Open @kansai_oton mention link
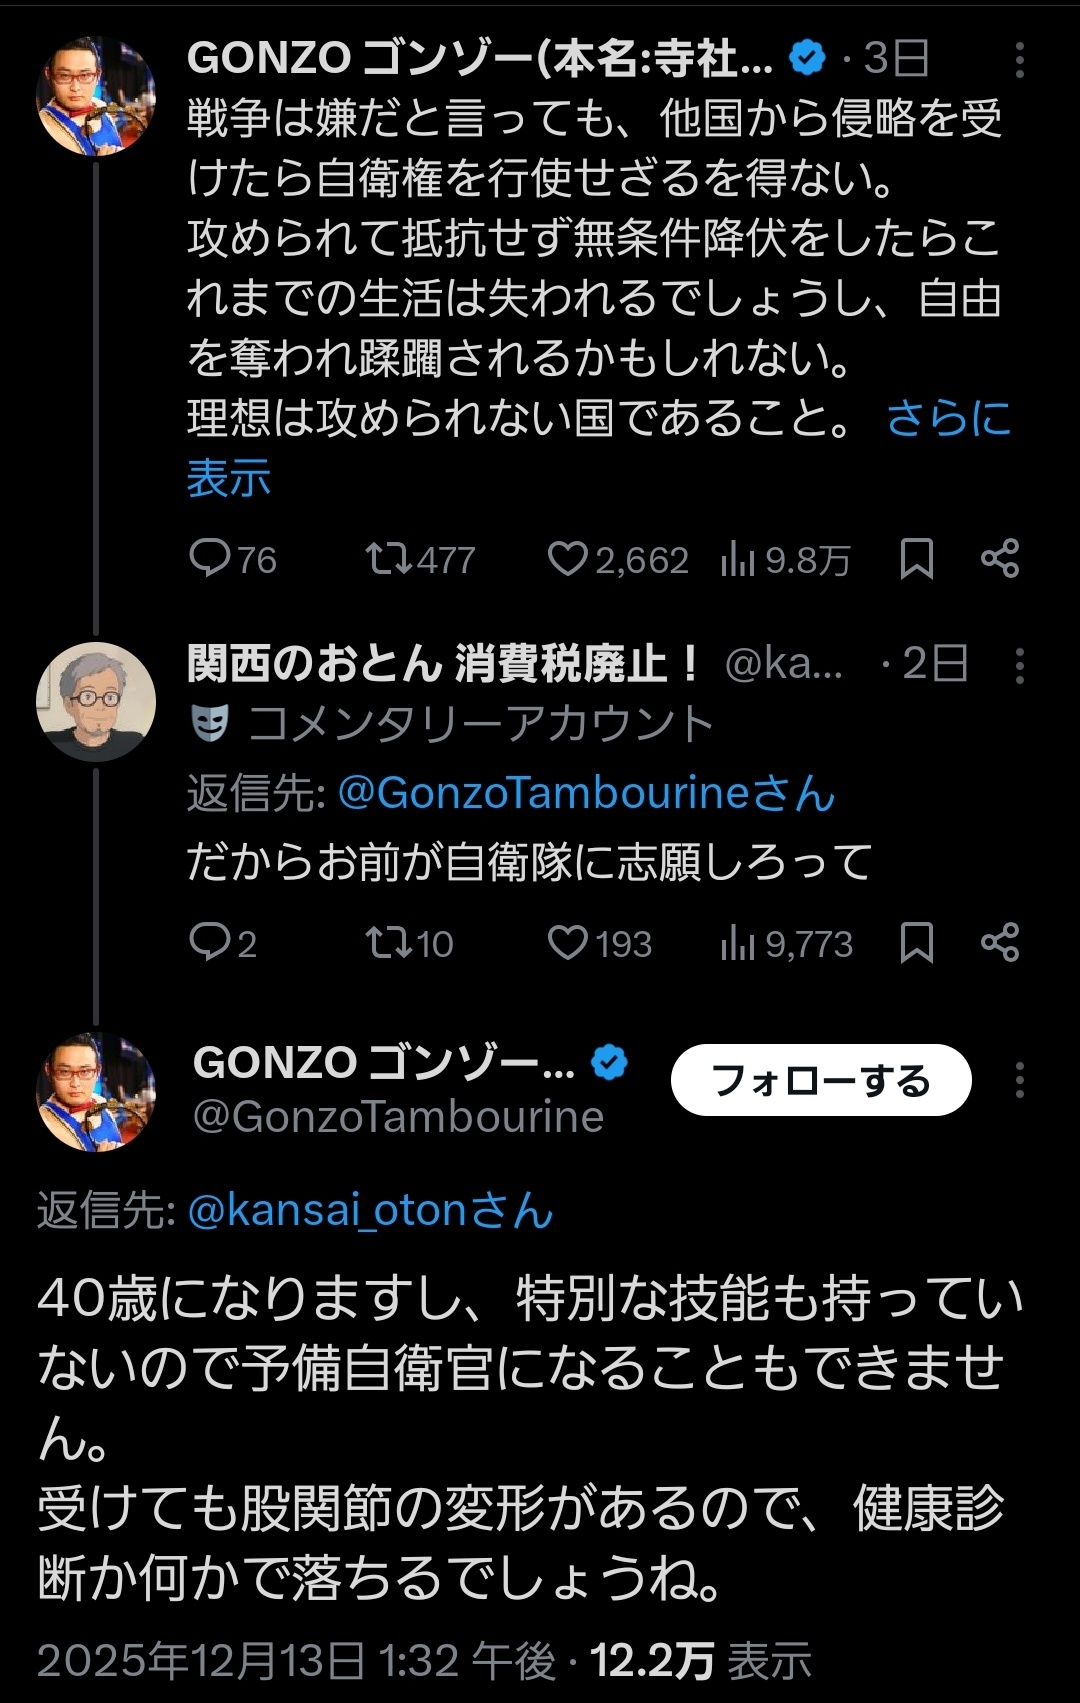The height and width of the screenshot is (1703, 1080). [x=326, y=1210]
